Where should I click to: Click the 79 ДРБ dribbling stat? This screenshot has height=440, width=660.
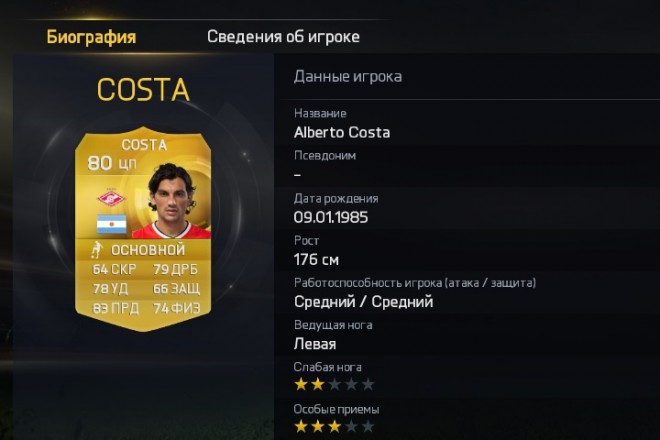pos(176,269)
